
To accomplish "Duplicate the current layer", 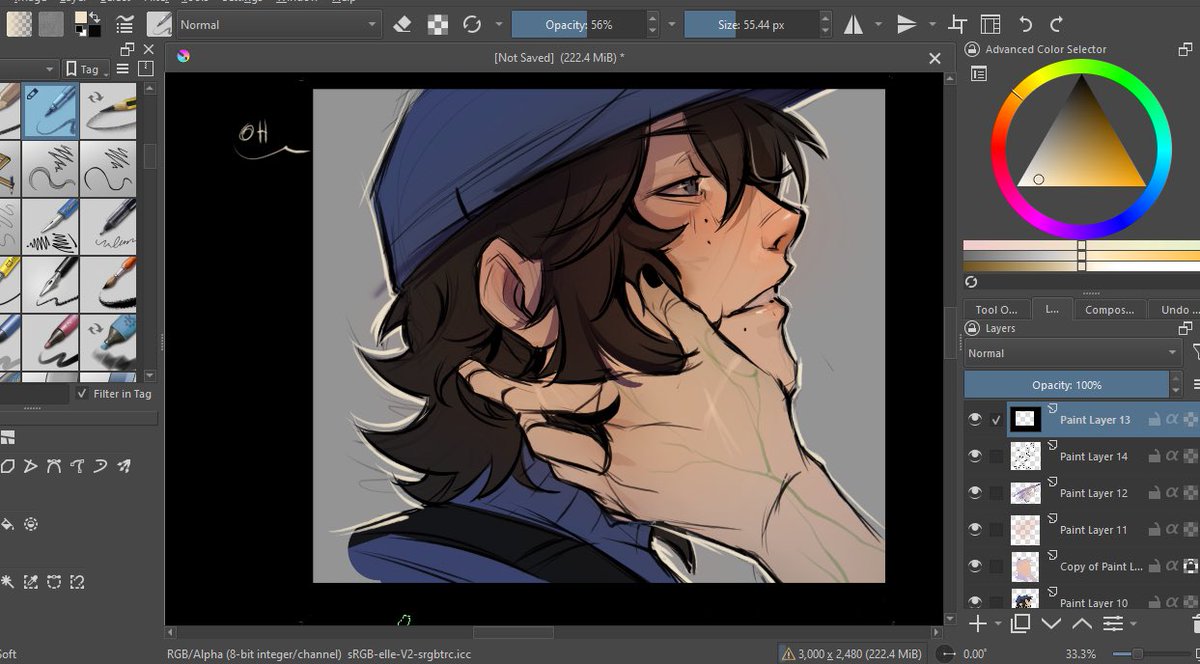I will (1020, 624).
